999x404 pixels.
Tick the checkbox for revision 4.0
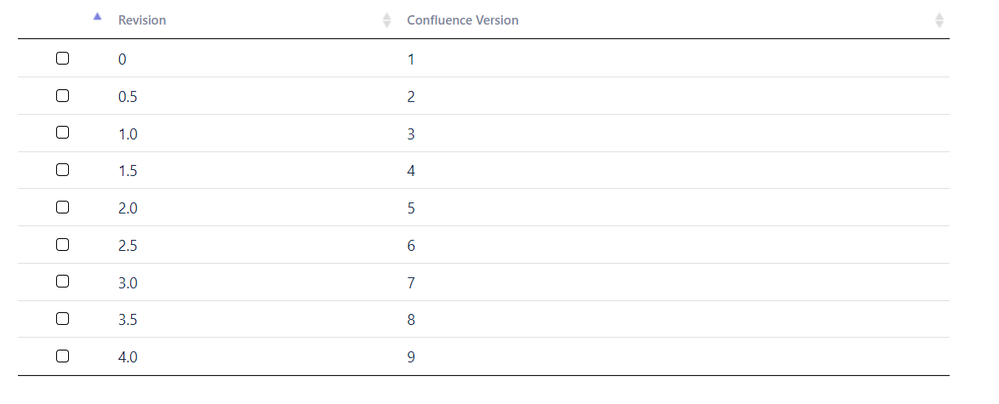62,356
